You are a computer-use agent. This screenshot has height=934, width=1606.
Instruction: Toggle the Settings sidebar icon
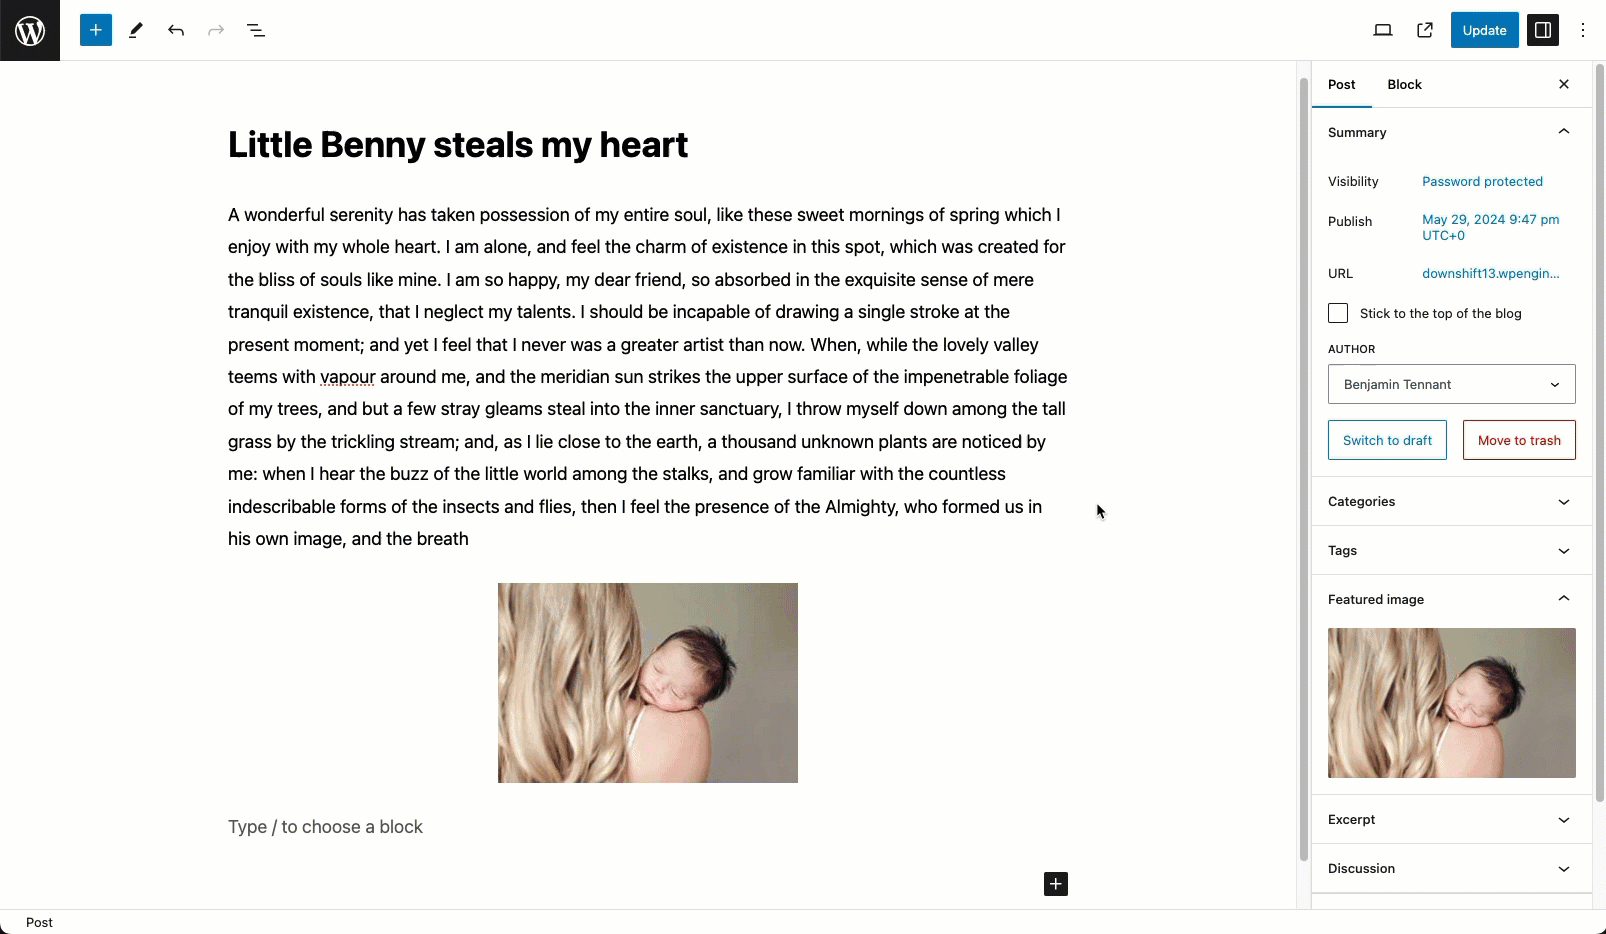(1543, 30)
